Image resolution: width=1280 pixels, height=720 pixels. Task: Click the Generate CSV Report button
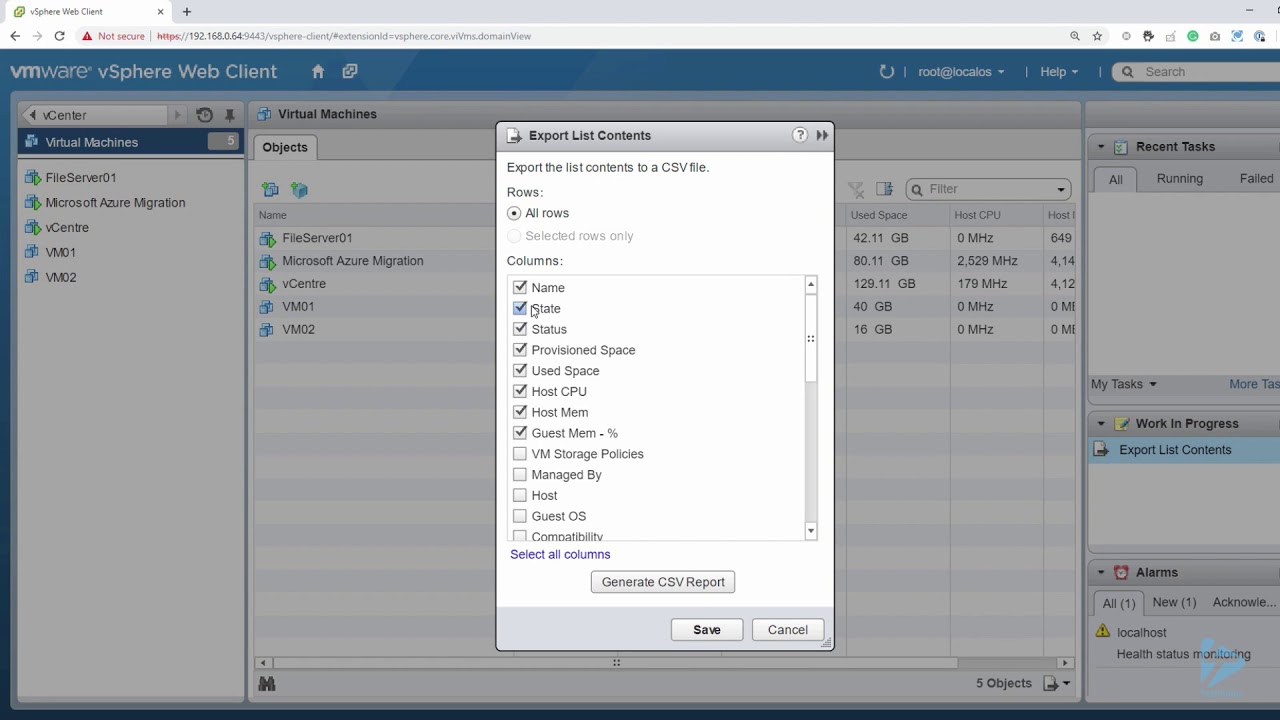coord(662,581)
